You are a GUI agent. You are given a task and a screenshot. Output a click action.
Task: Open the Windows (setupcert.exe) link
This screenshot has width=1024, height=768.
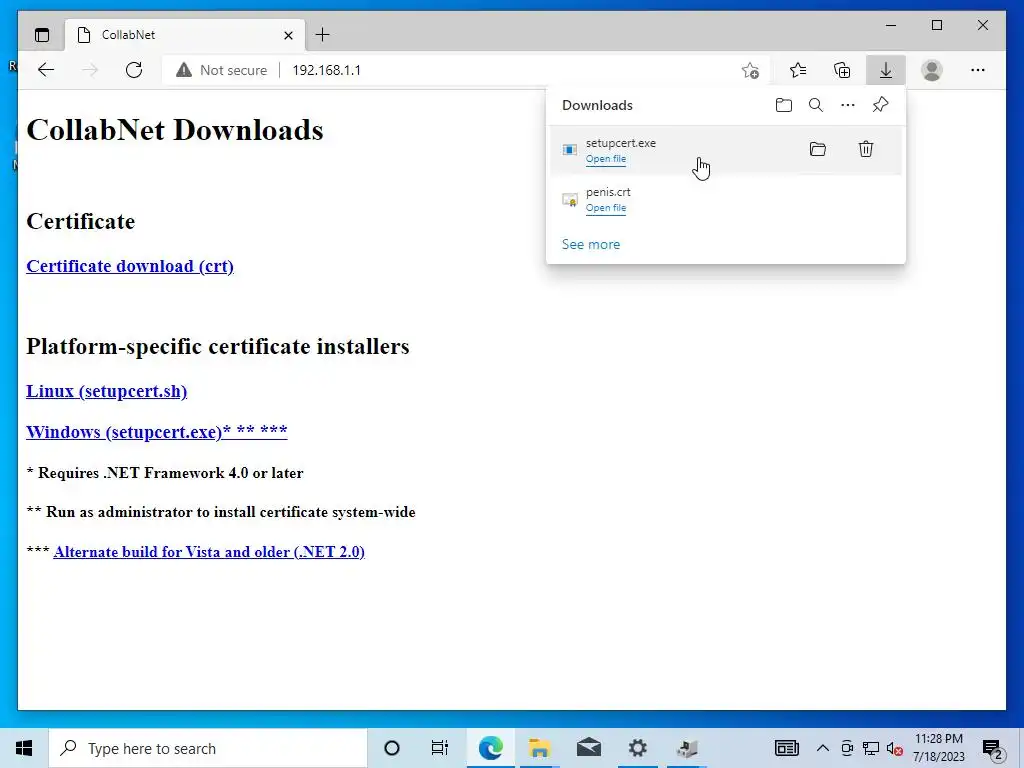point(157,431)
